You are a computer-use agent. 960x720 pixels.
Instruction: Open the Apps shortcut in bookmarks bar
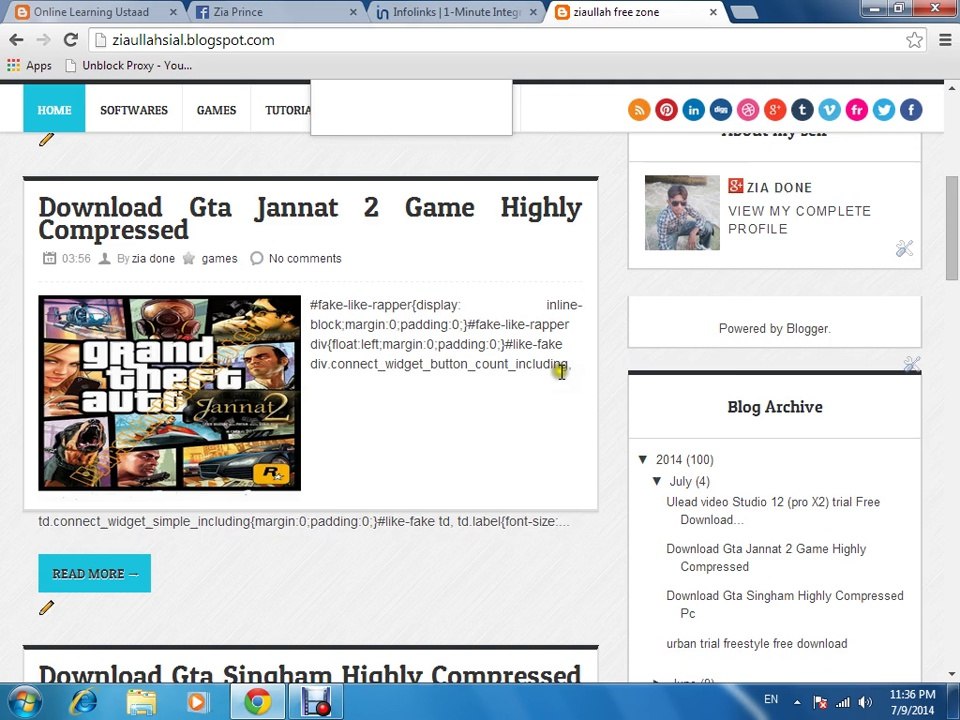29,65
